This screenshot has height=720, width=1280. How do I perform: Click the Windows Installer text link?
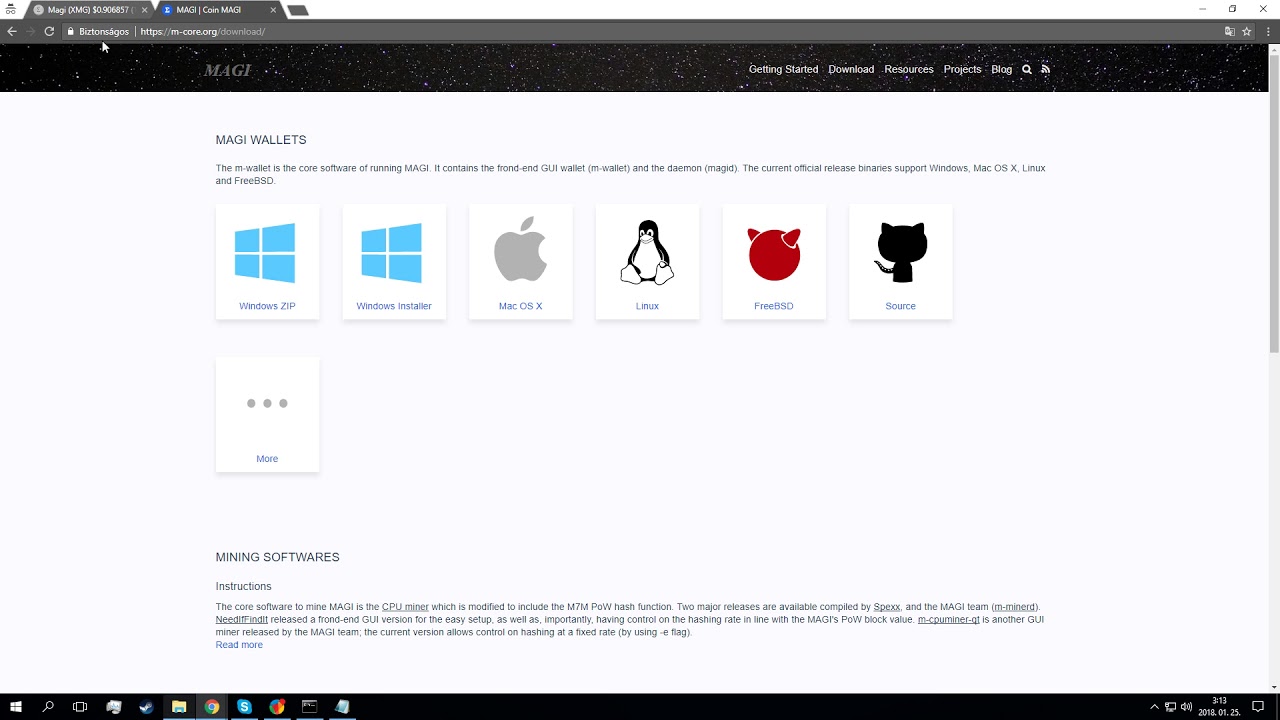394,306
